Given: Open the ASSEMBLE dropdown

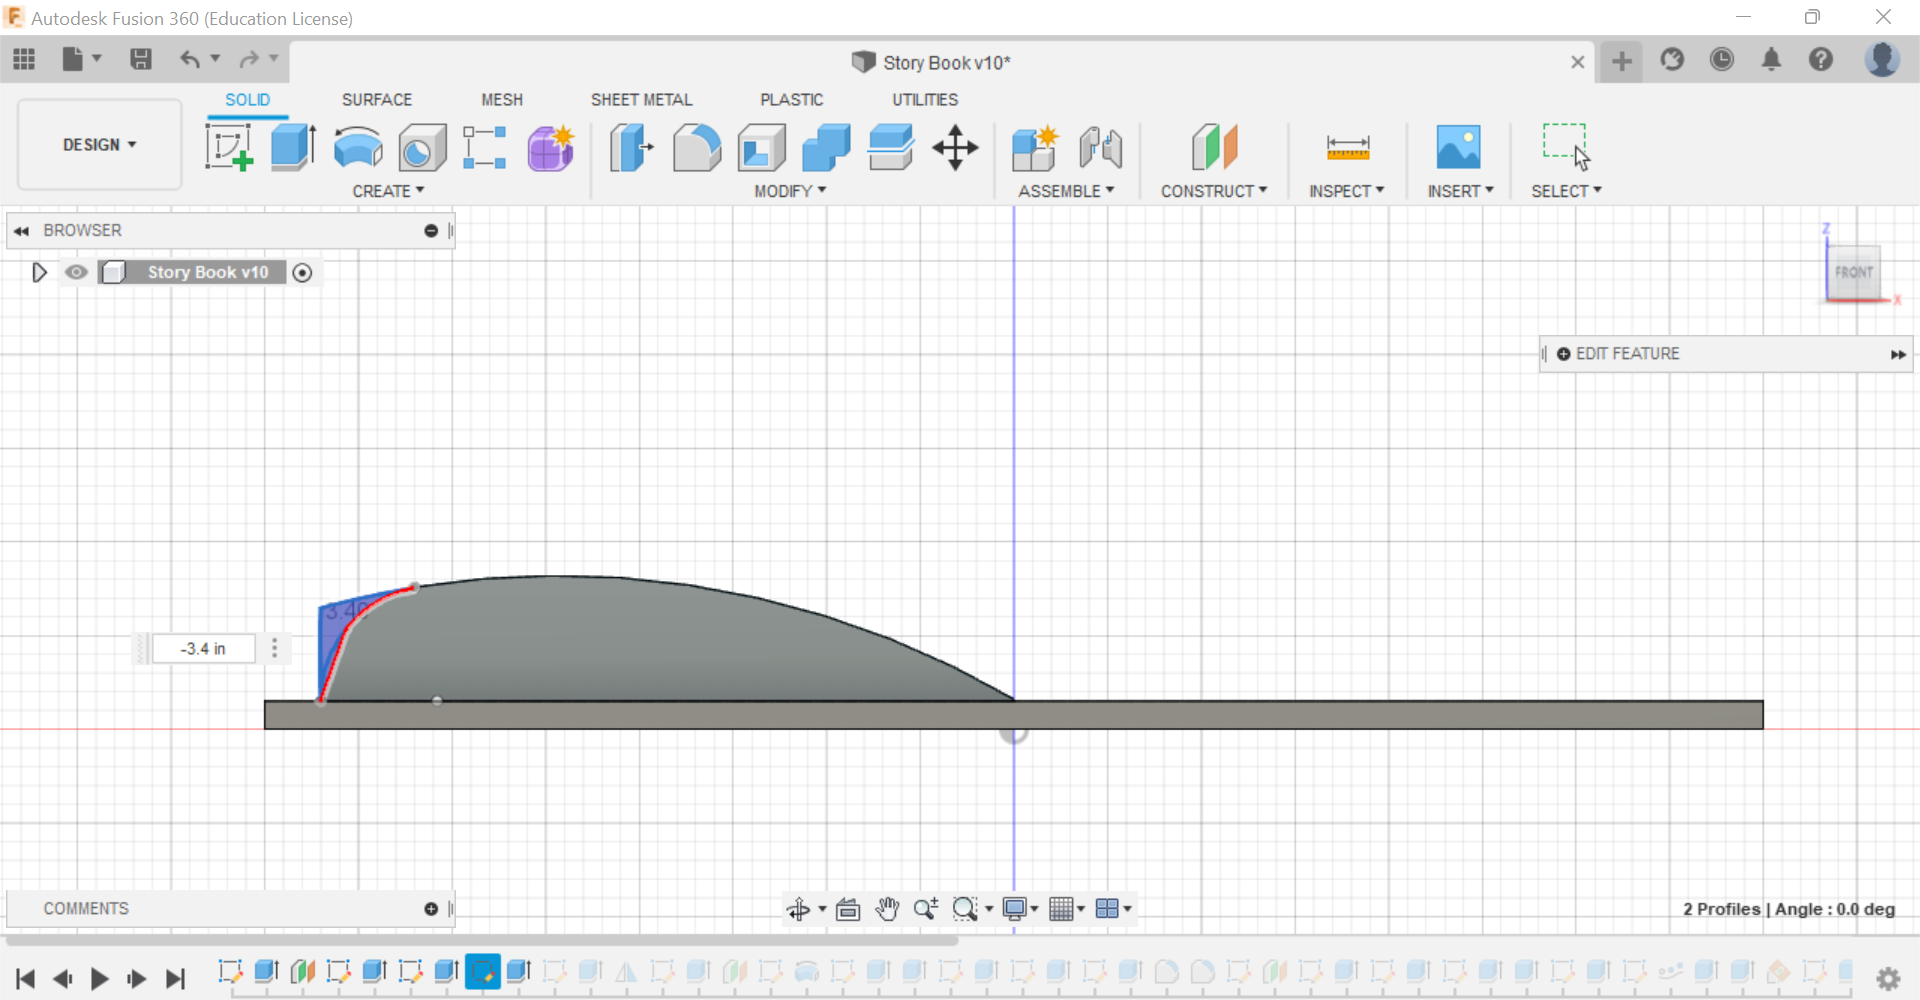Looking at the screenshot, I should 1066,191.
